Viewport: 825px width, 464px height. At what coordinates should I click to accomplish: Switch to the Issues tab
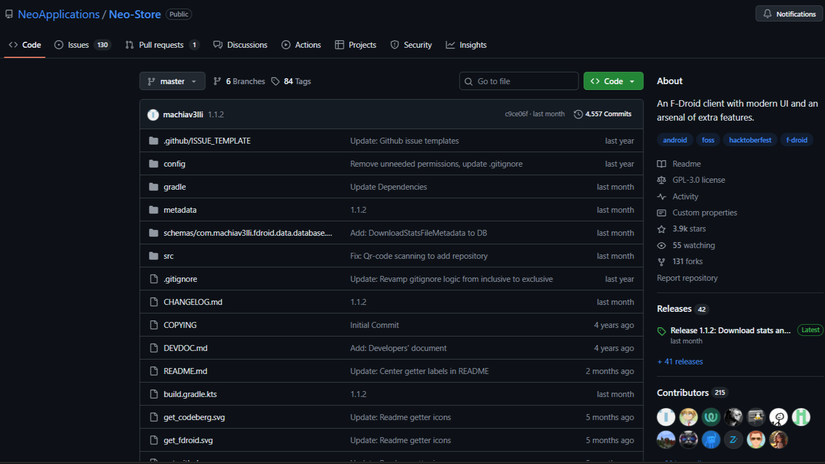[82, 45]
